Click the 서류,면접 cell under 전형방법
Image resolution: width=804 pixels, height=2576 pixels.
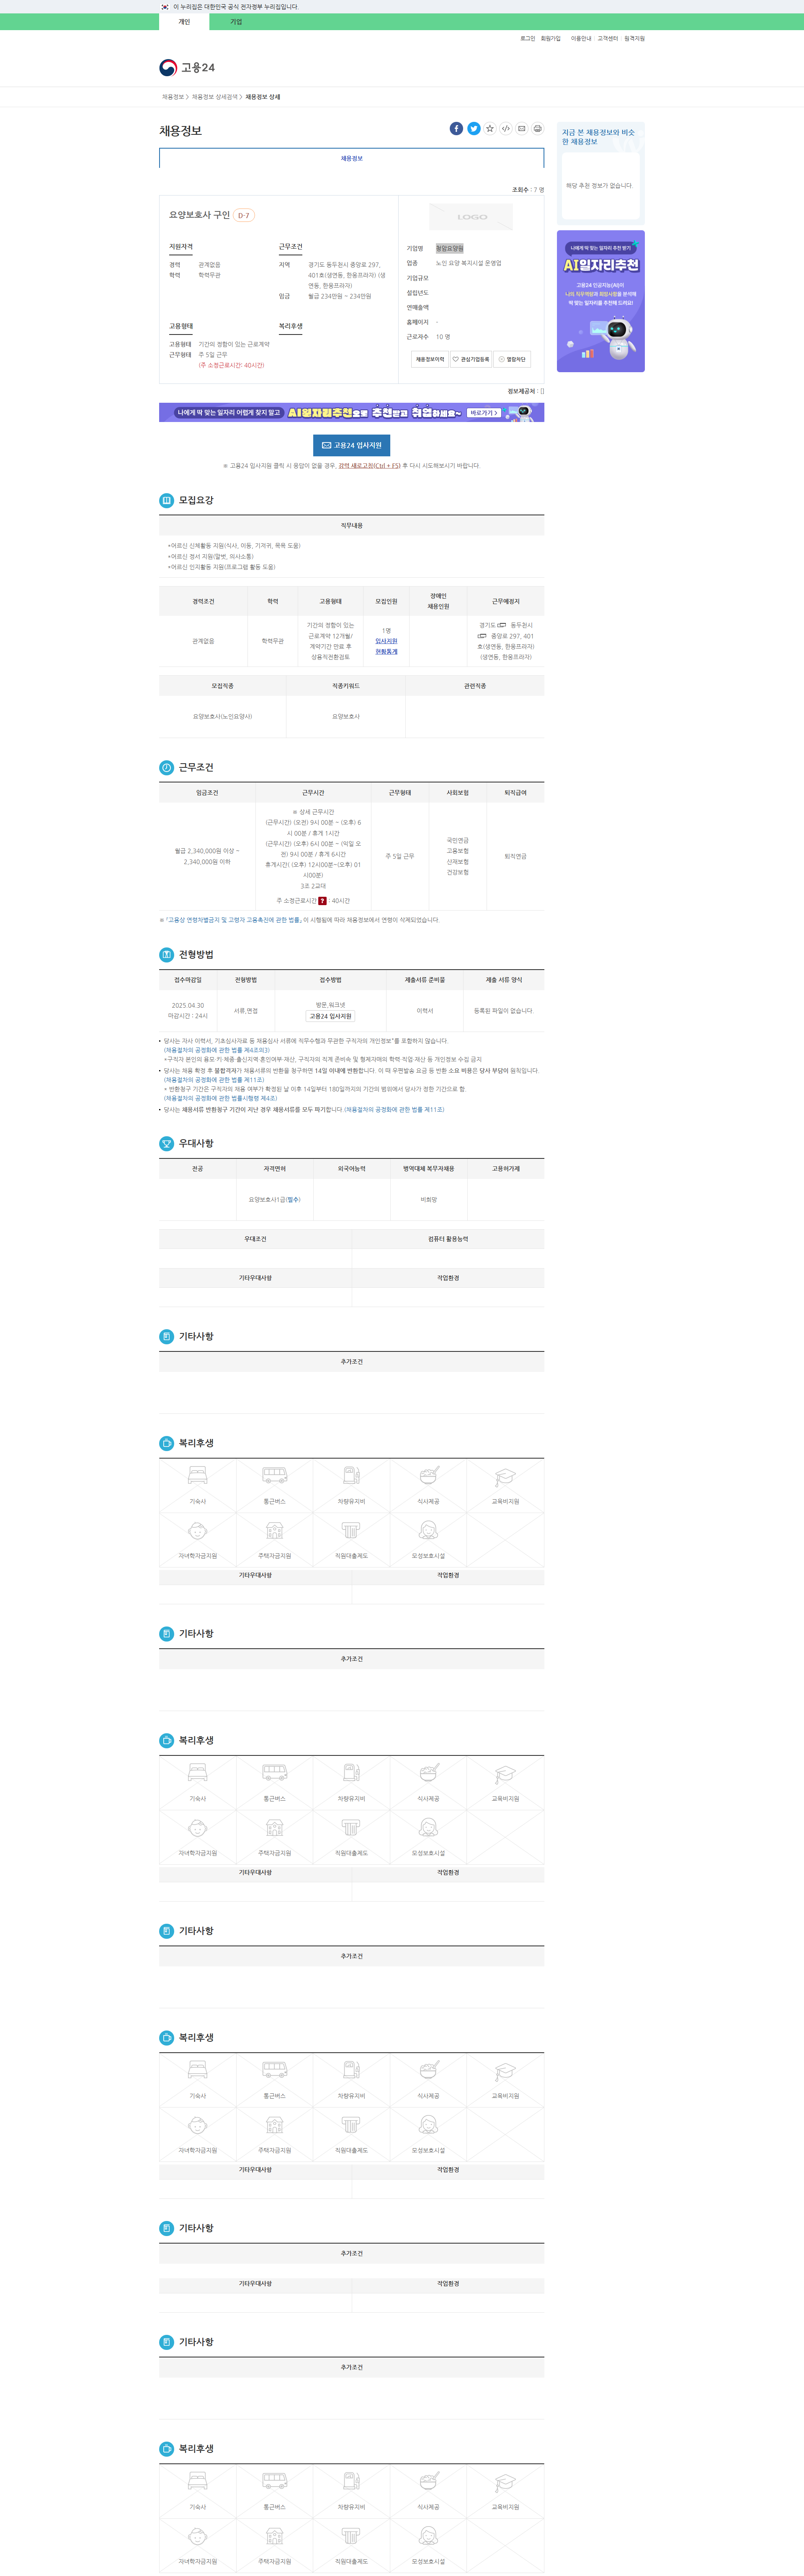pyautogui.click(x=245, y=1011)
